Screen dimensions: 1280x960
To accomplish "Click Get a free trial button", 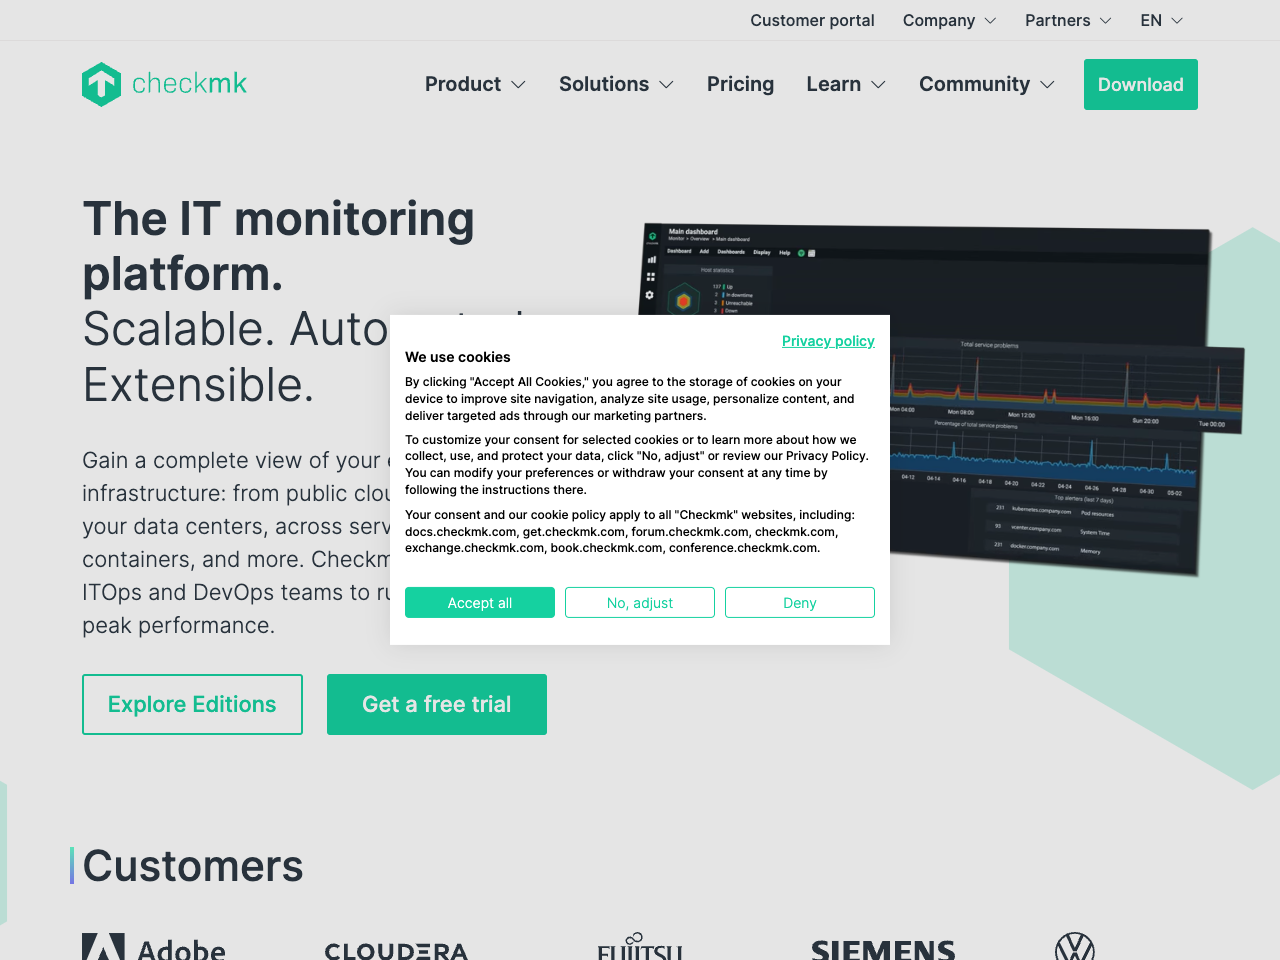I will (437, 704).
